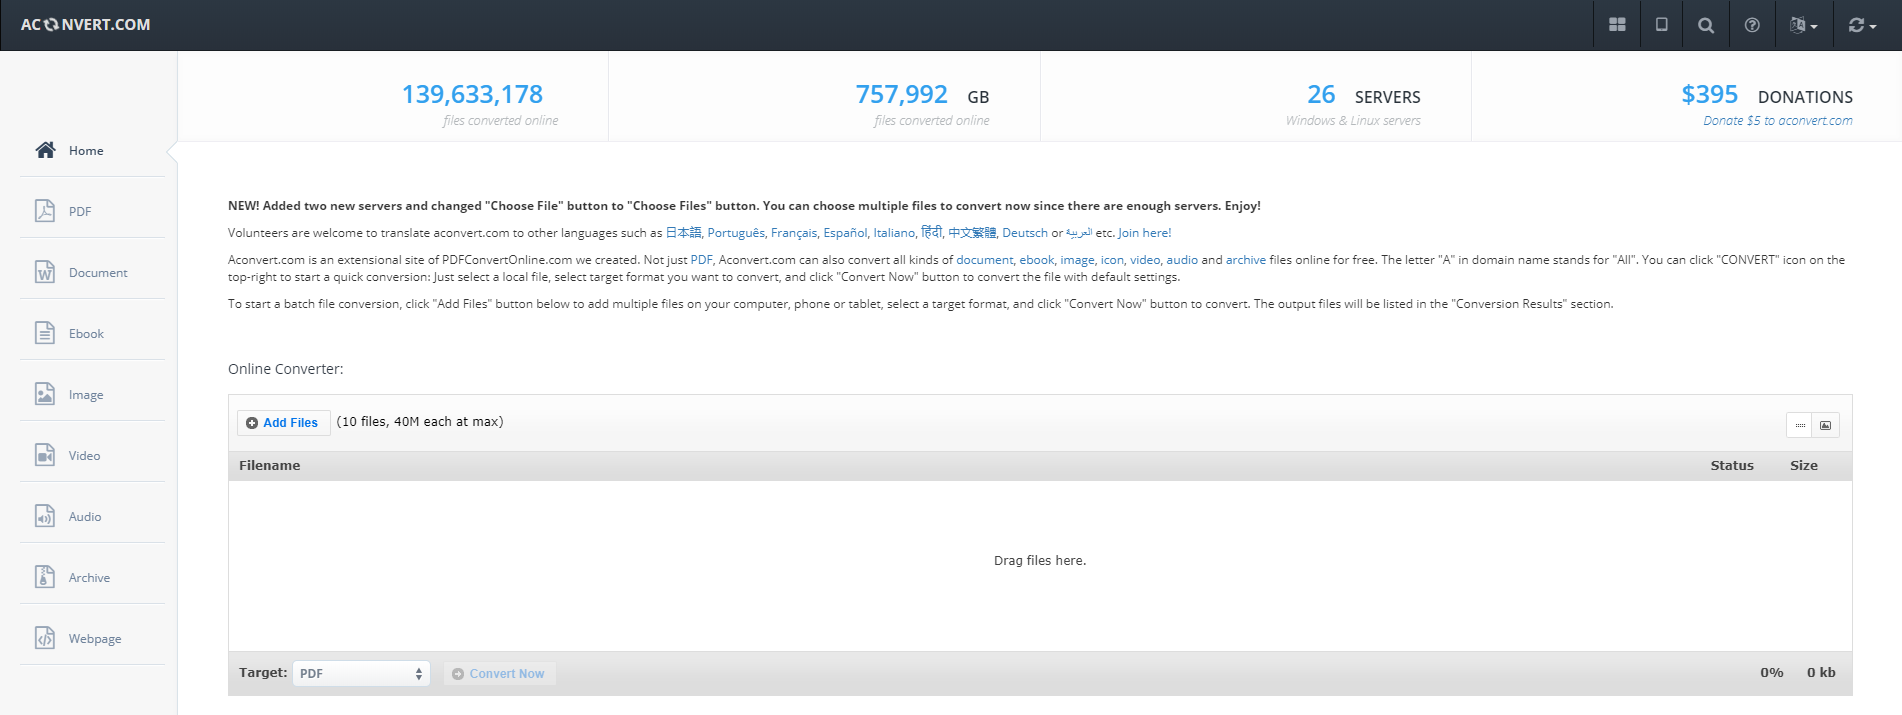Viewport: 1902px width, 715px height.
Task: Open the Deutsch language link
Action: (x=1025, y=233)
